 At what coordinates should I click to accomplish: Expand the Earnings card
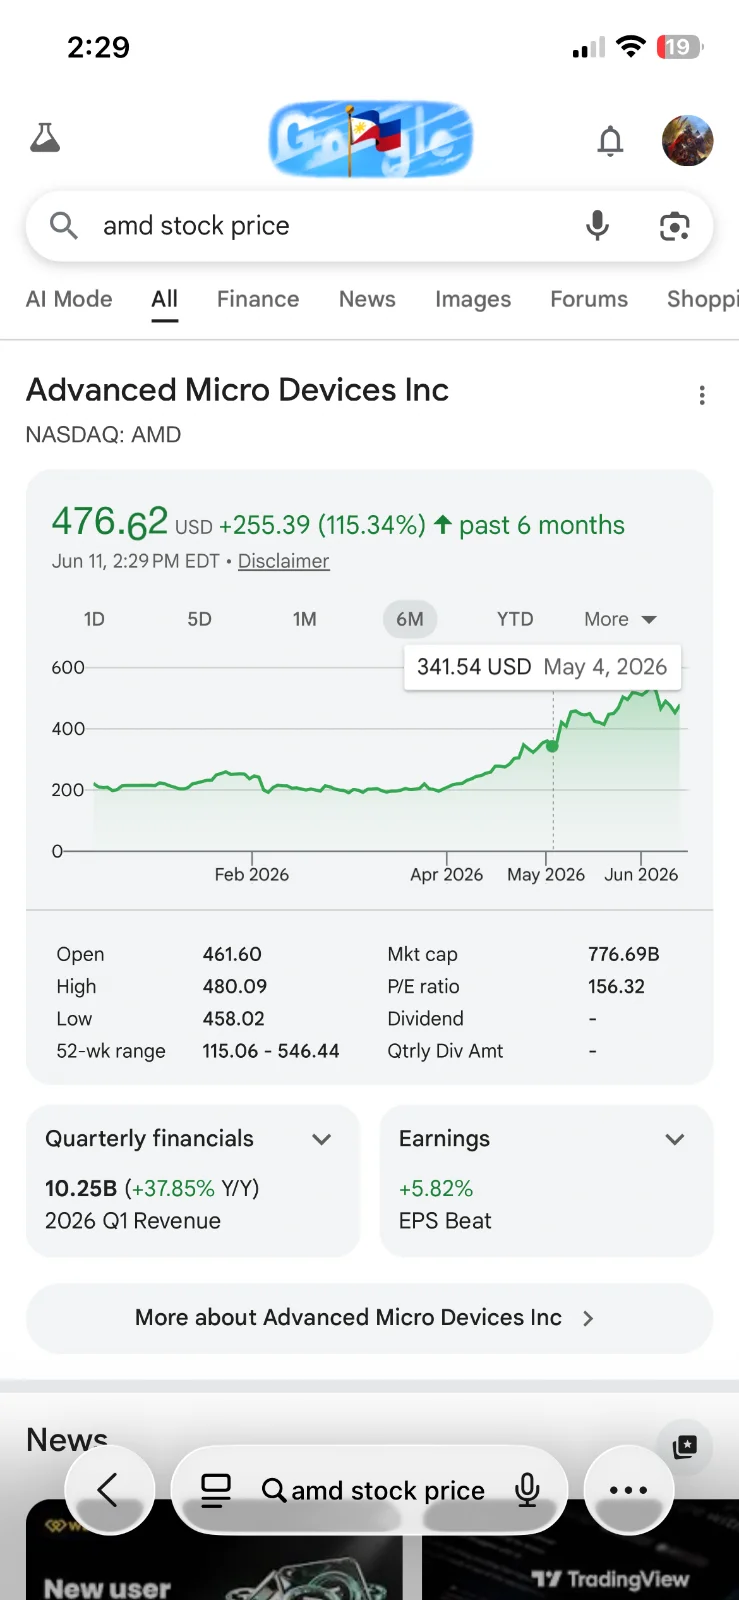click(546, 1180)
